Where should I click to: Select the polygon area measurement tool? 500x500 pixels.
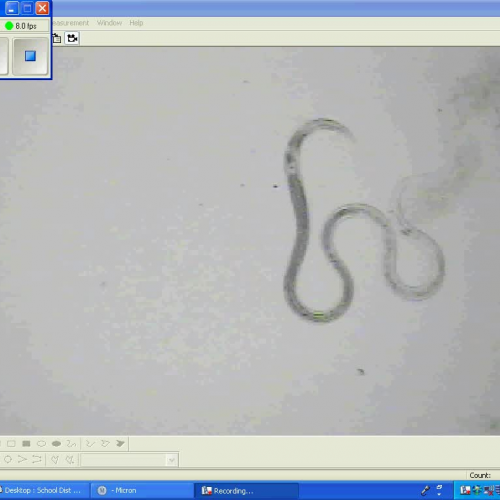coord(55,460)
